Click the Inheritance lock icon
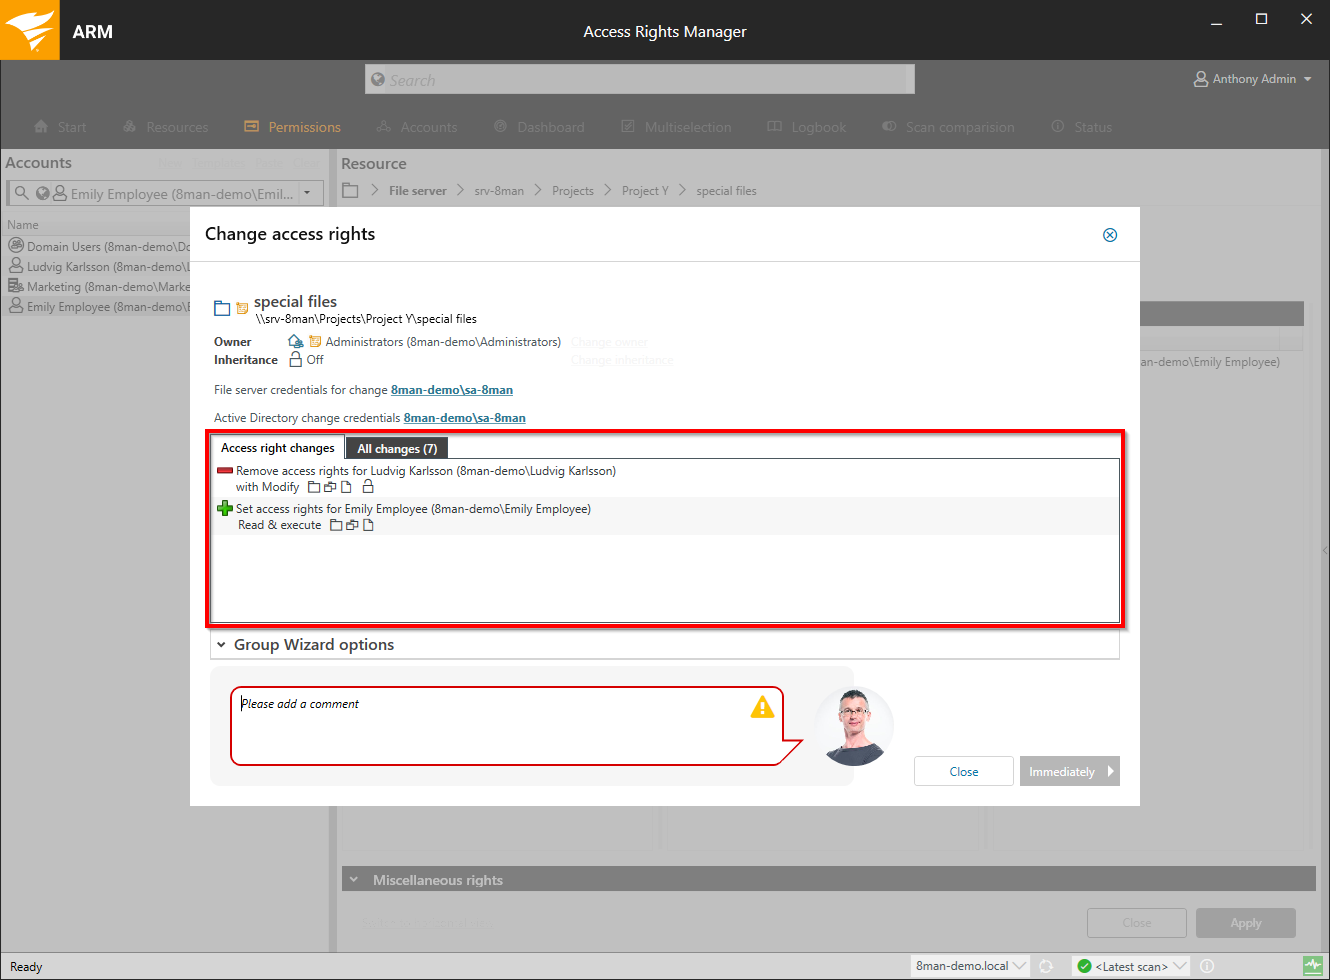 pos(295,359)
